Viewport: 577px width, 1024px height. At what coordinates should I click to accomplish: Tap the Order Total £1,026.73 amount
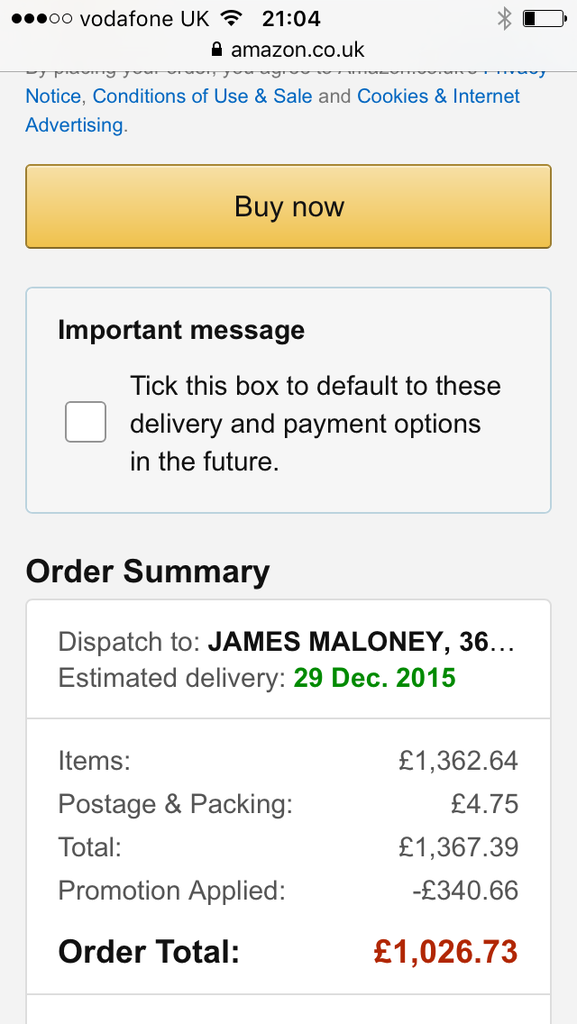[446, 952]
